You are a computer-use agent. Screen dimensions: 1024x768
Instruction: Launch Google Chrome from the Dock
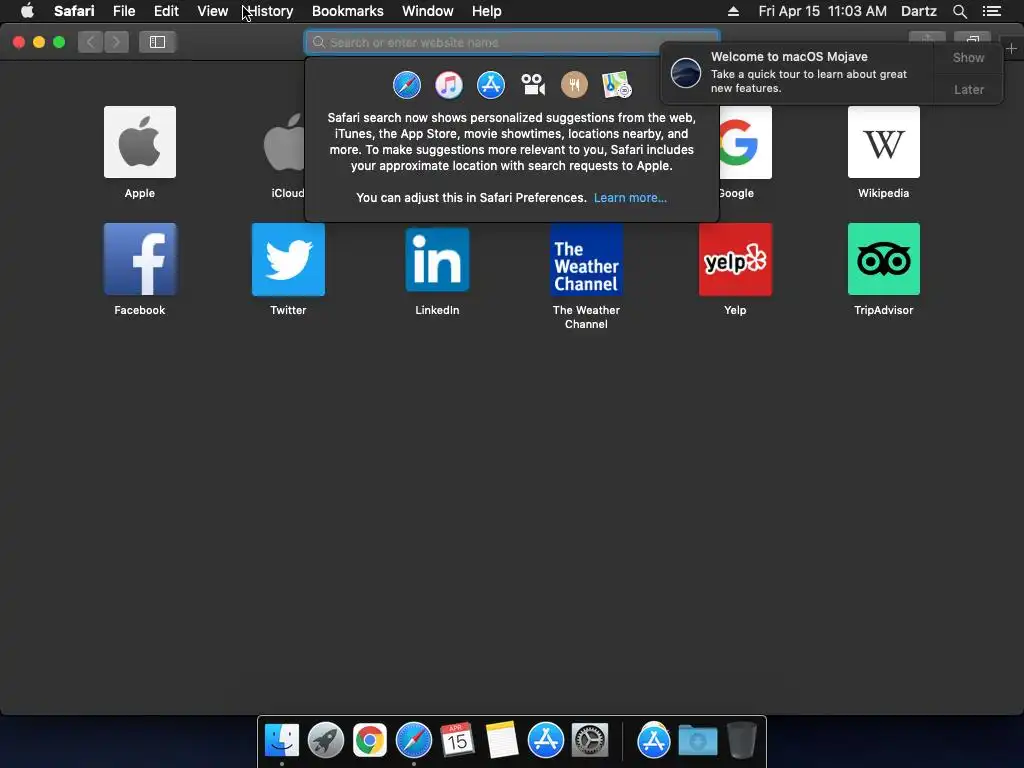(370, 740)
